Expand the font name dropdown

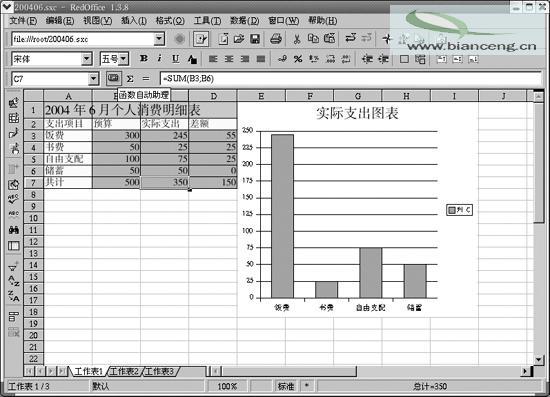click(x=86, y=59)
